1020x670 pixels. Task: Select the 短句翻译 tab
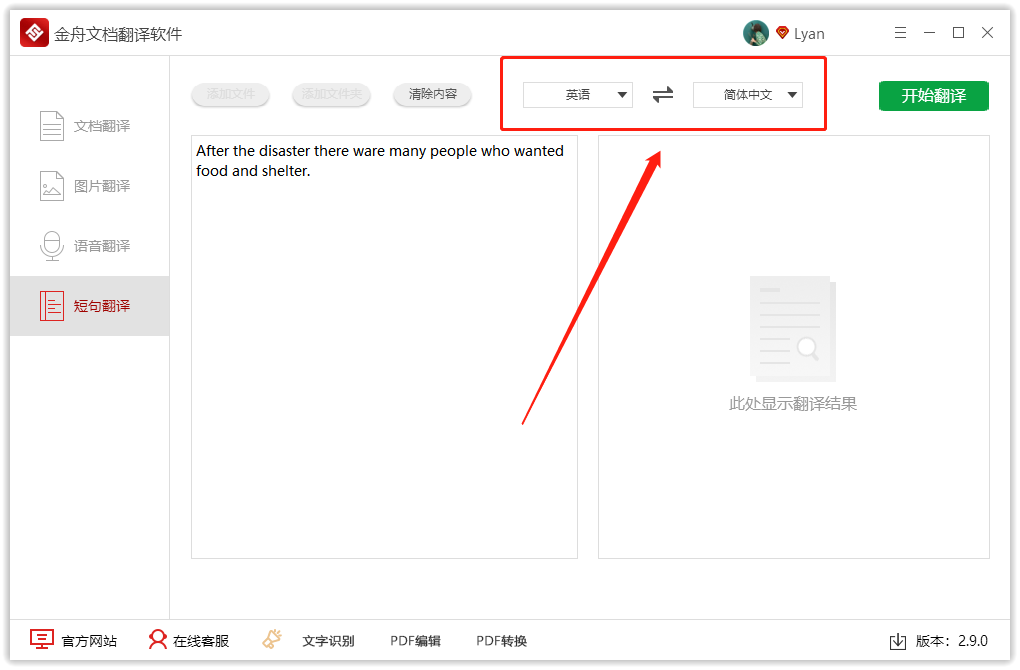[x=90, y=306]
